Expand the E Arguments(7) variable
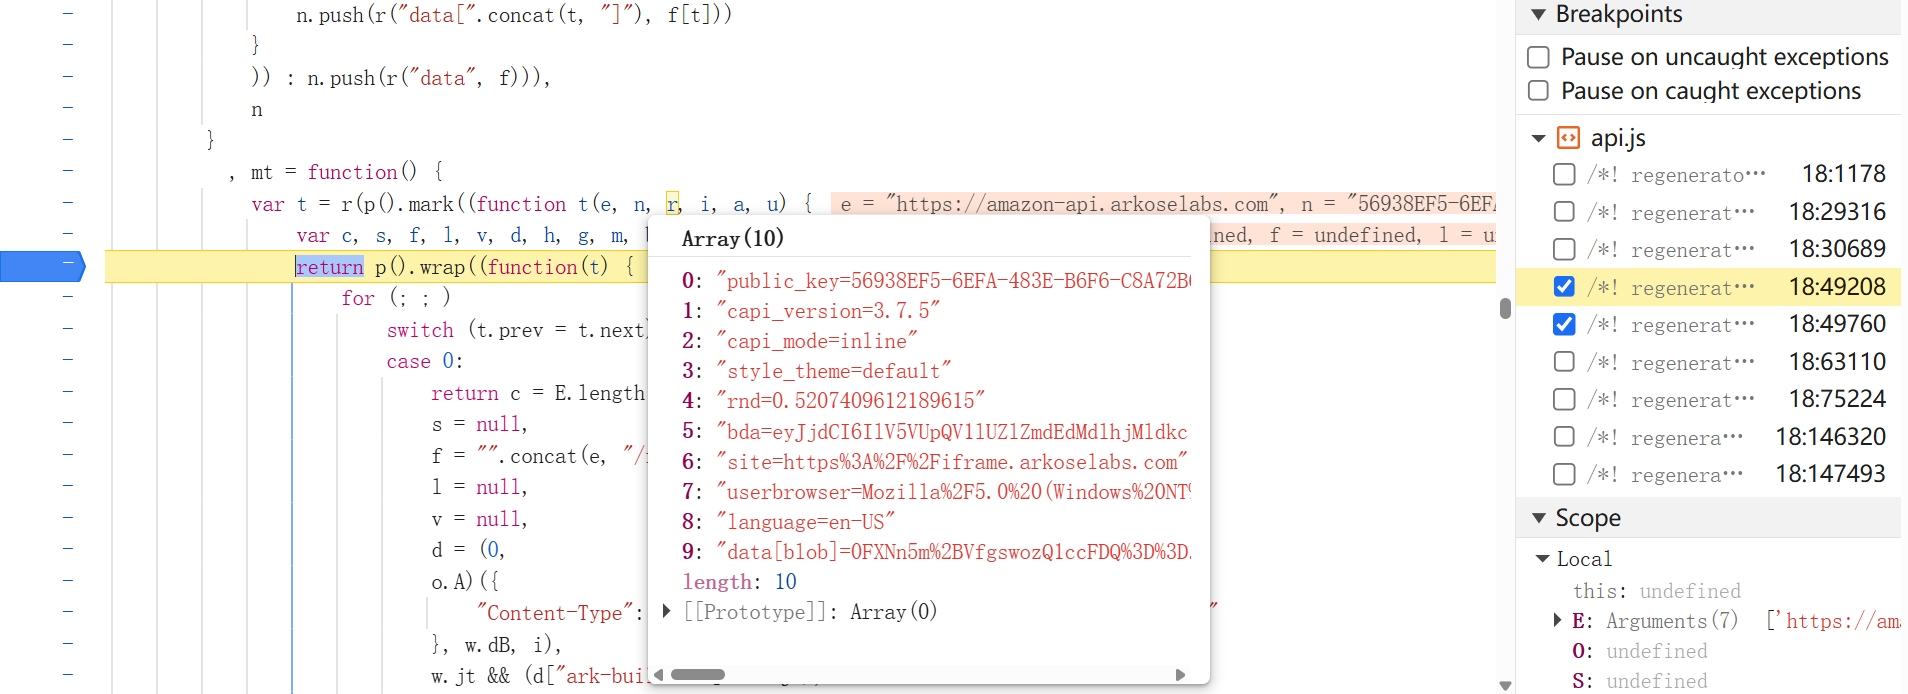 pos(1558,621)
